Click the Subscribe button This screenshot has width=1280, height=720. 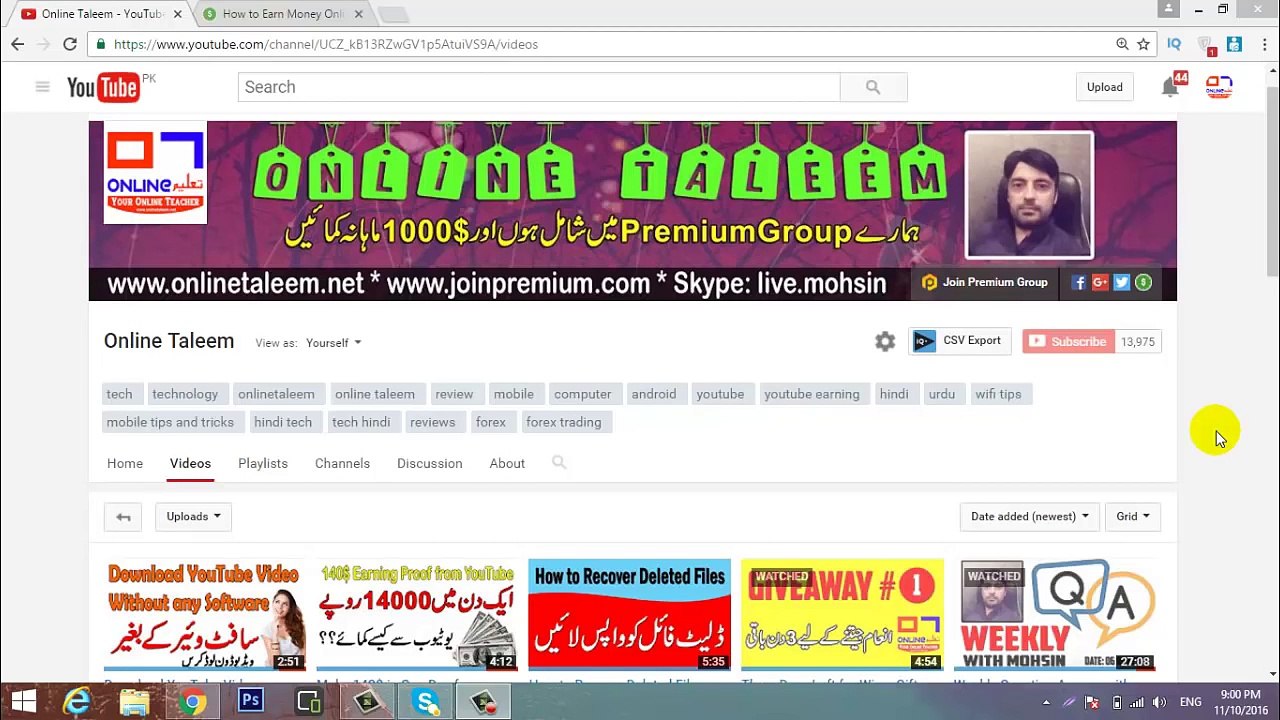(1067, 342)
